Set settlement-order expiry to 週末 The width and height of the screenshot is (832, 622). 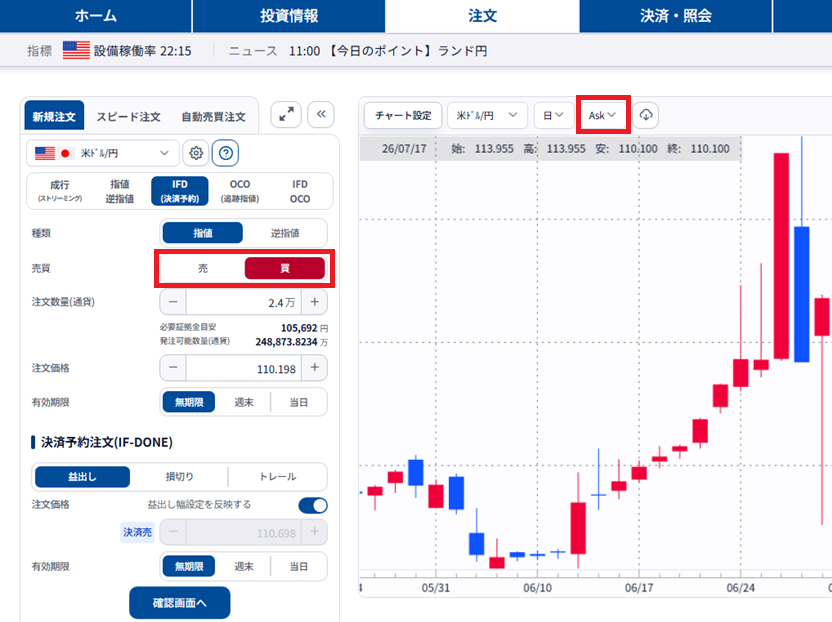point(244,566)
